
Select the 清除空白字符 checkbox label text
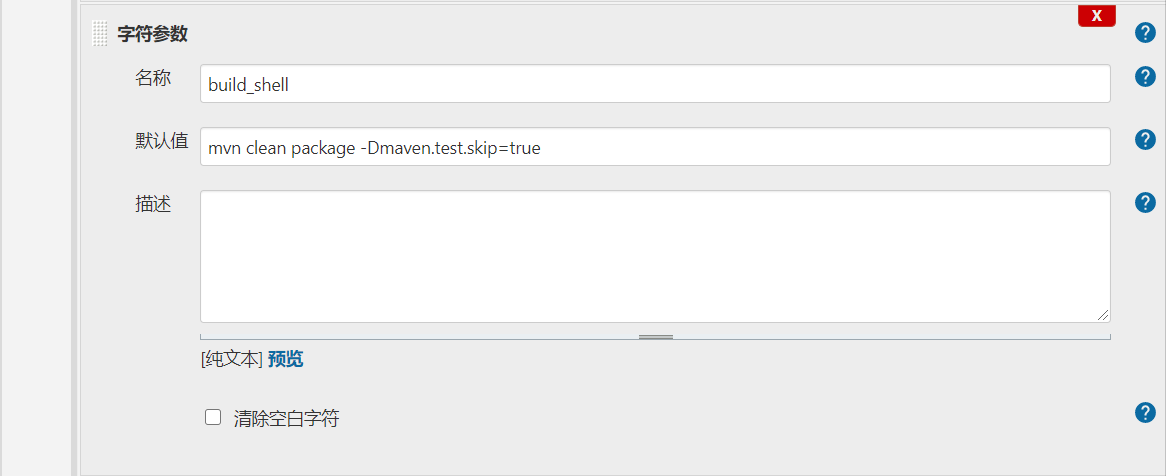[x=286, y=419]
